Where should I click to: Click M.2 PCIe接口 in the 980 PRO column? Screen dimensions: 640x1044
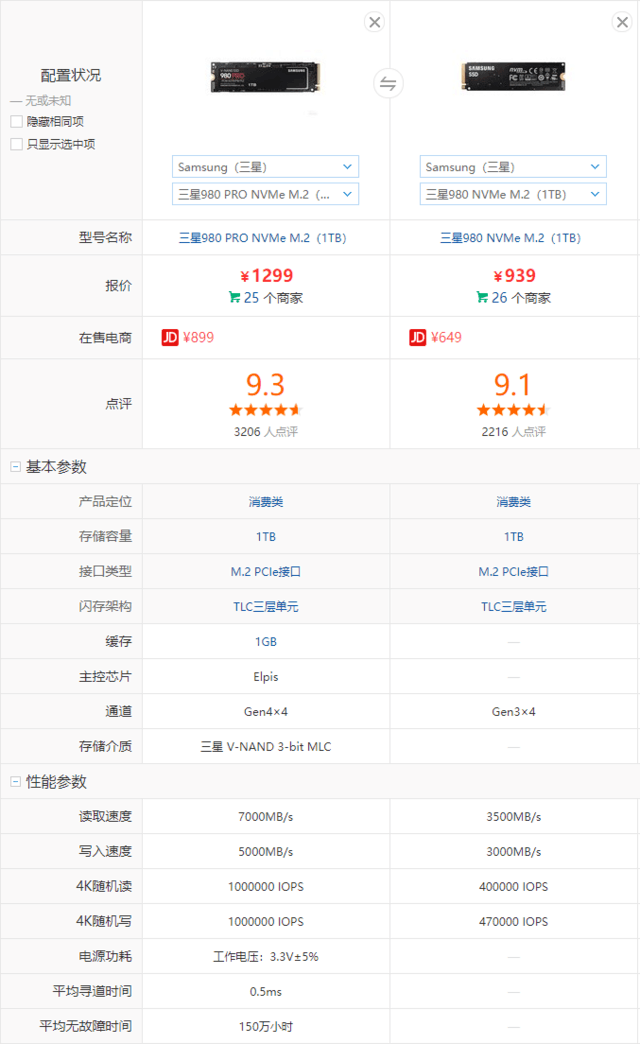[266, 572]
